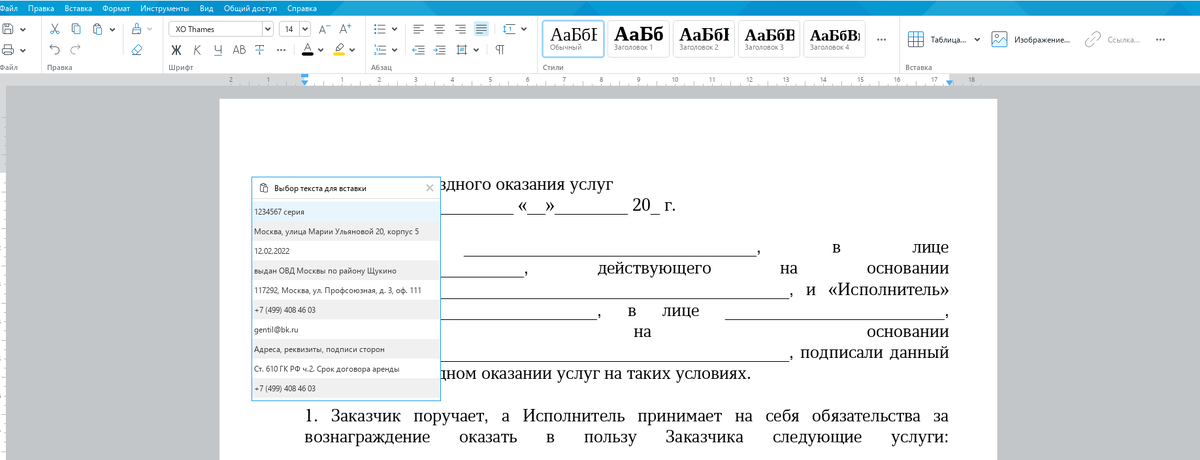Open the borders dropdown arrow
Image resolution: width=1200 pixels, height=460 pixels.
click(475, 49)
